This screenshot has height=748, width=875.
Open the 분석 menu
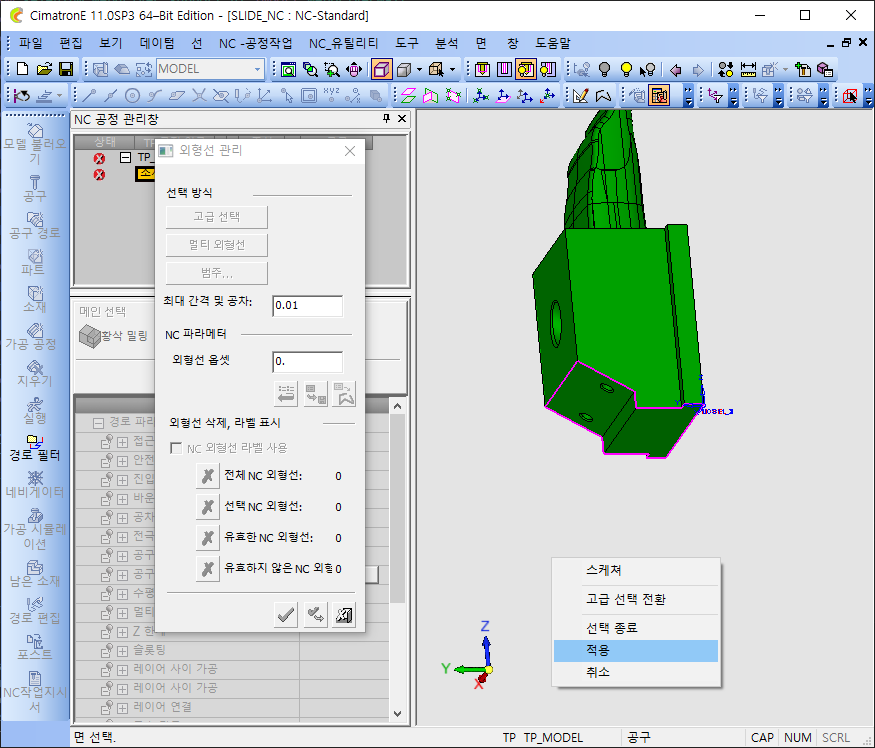click(446, 44)
